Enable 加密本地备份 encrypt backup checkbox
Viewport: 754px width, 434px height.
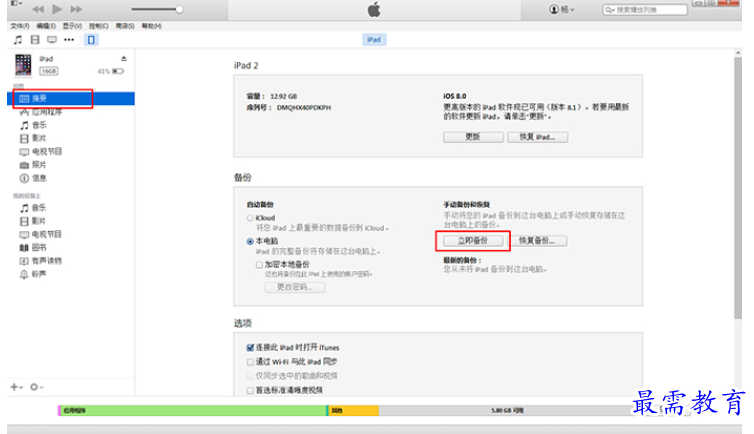pyautogui.click(x=259, y=265)
